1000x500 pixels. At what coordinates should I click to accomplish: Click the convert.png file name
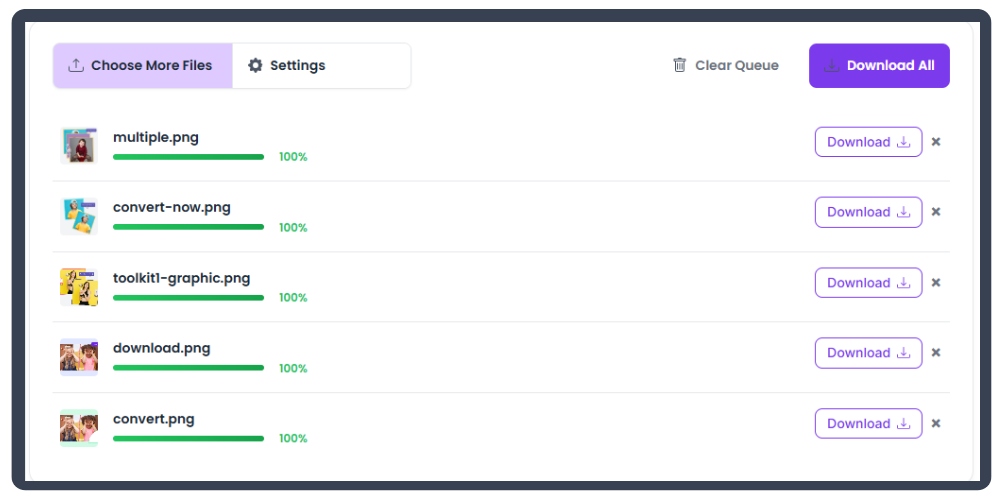pyautogui.click(x=154, y=419)
